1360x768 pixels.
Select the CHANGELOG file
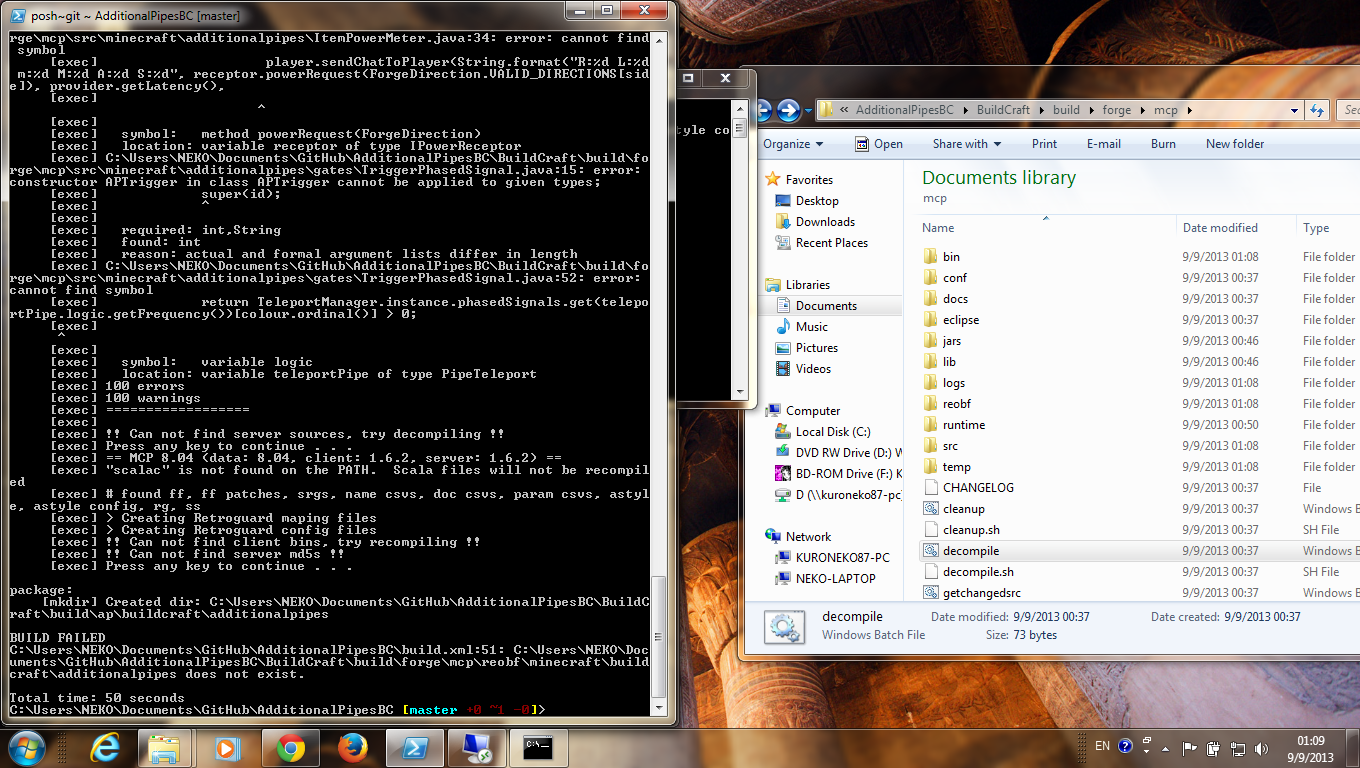coord(978,488)
